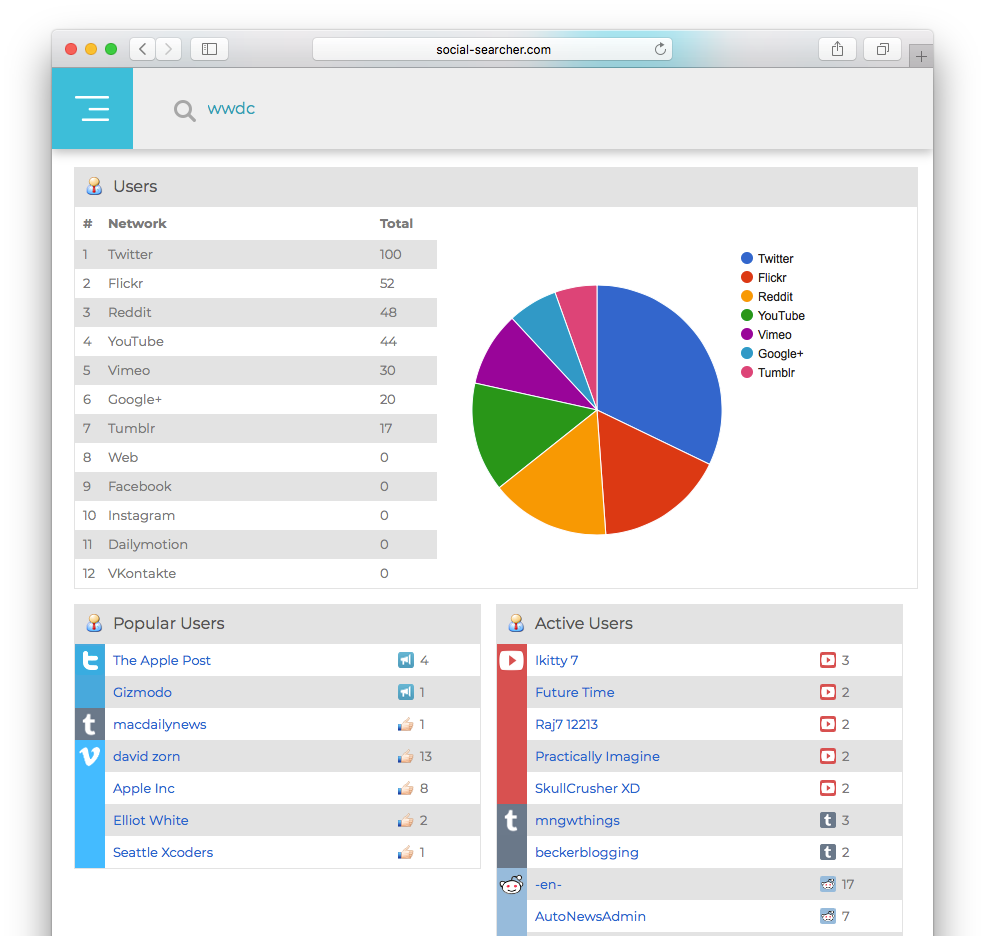This screenshot has width=989, height=936.
Task: Click the Google+ legend label
Action: click(780, 353)
